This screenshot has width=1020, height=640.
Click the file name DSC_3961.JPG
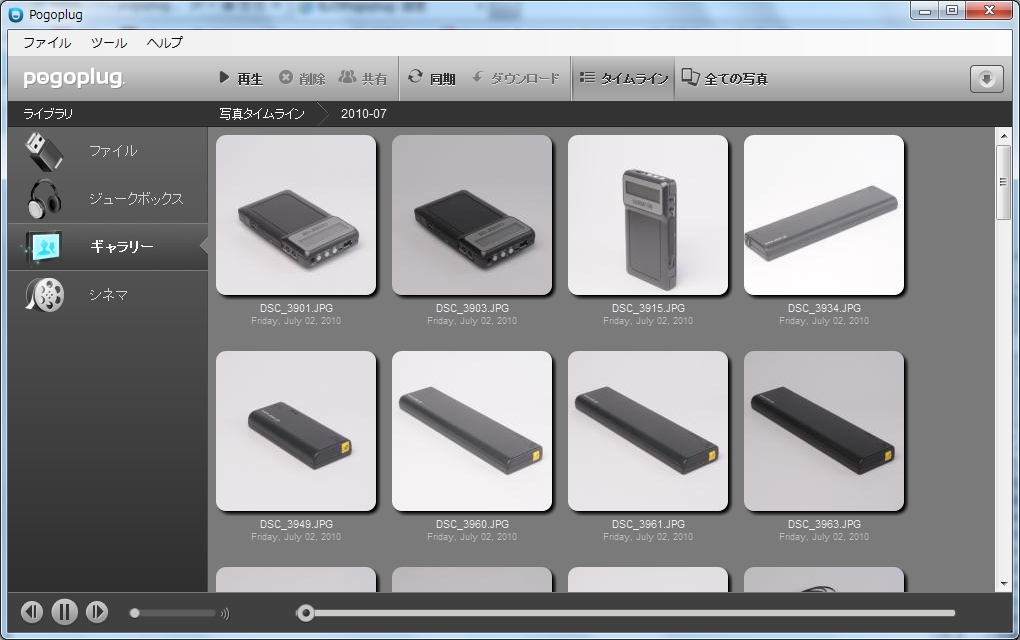tap(648, 524)
